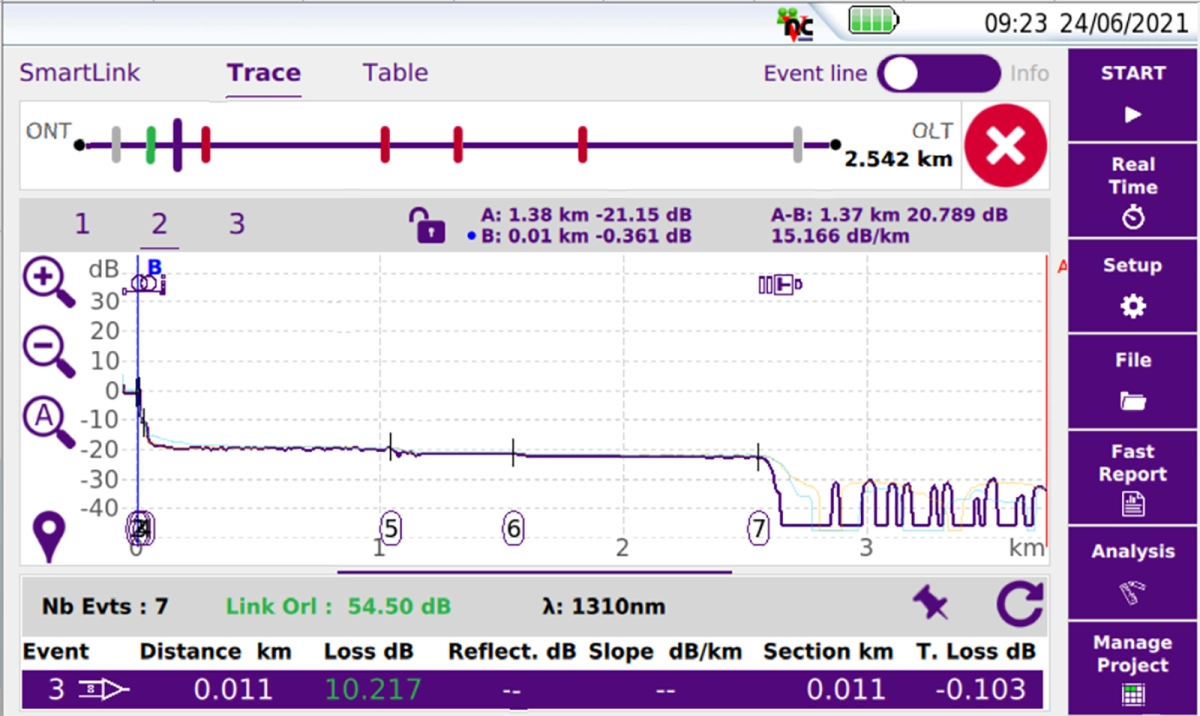Select event marker 7 on the graph
The image size is (1200, 716).
pyautogui.click(x=759, y=528)
